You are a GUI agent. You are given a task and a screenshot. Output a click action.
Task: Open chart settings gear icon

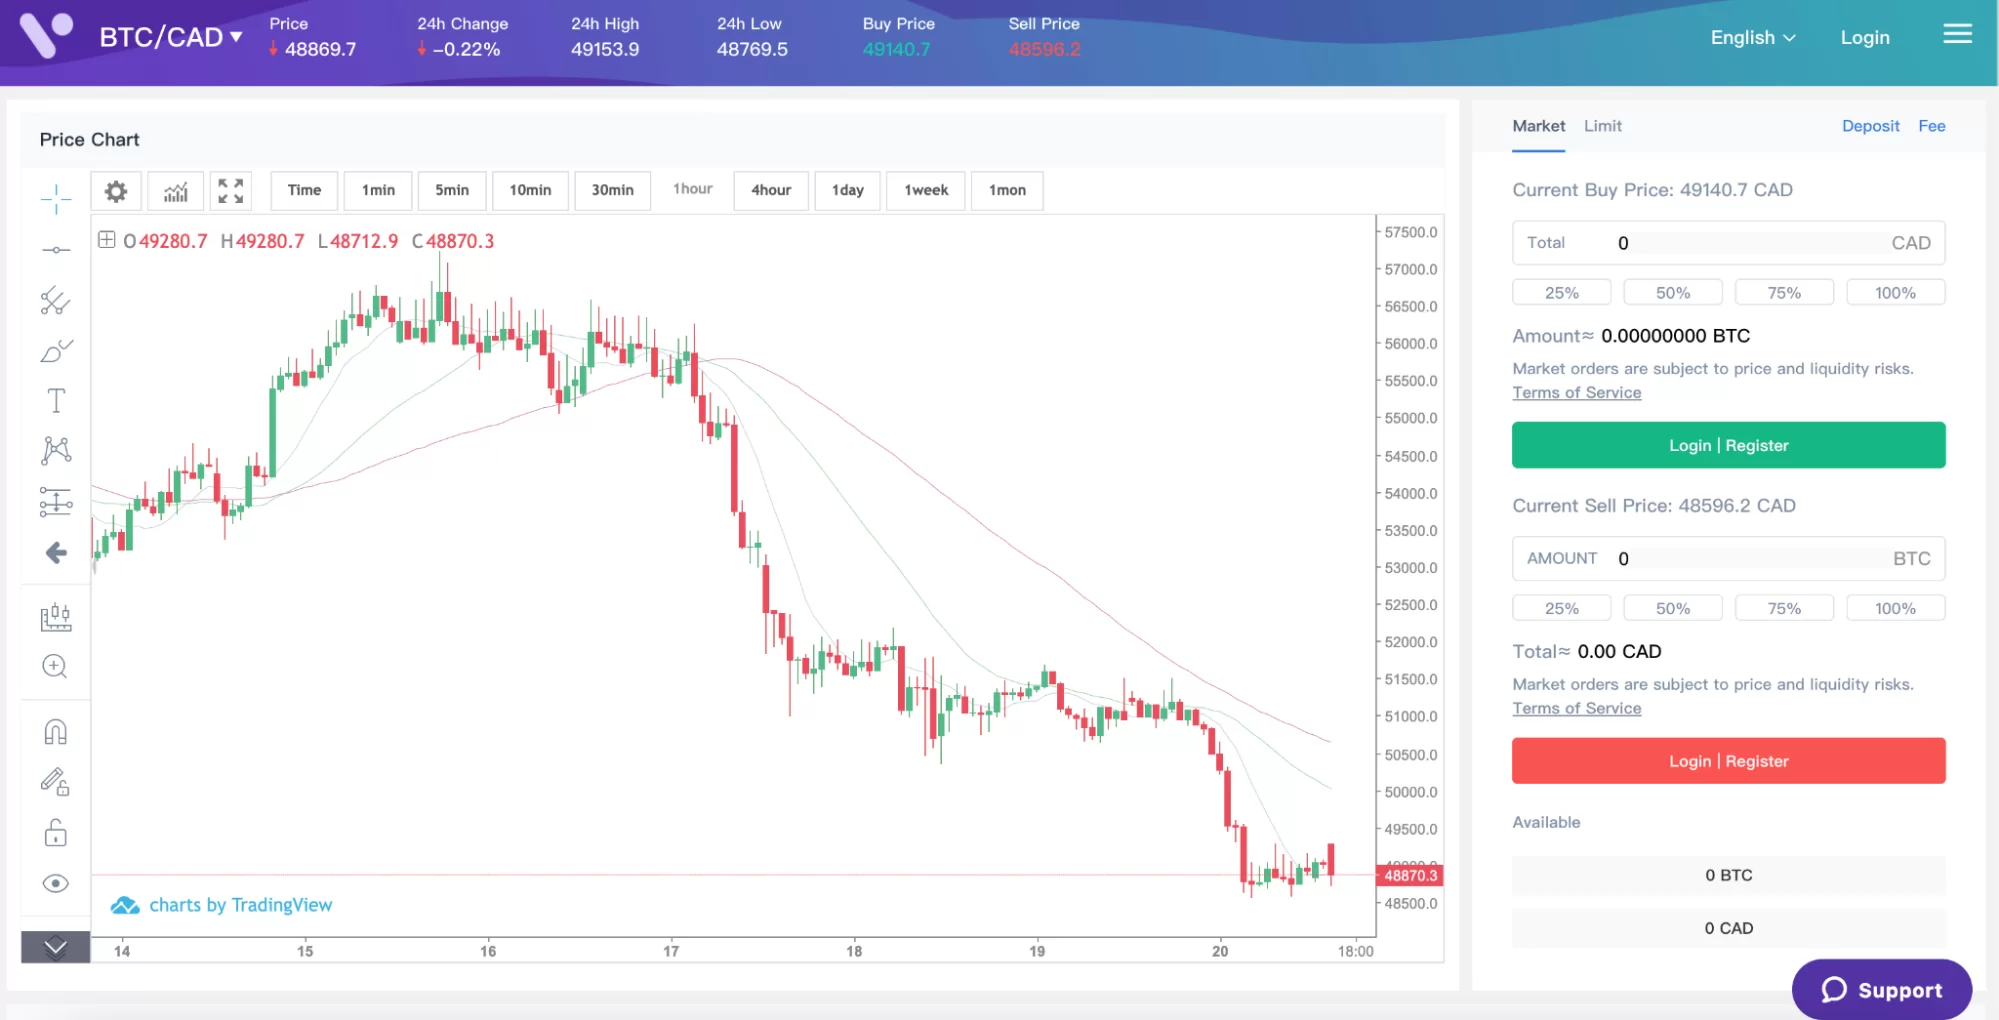[x=116, y=191]
